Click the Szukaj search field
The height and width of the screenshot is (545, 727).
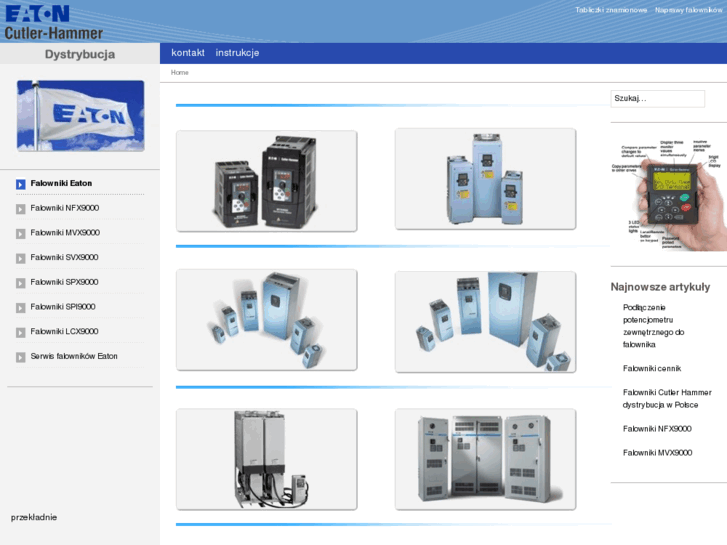coord(657,99)
